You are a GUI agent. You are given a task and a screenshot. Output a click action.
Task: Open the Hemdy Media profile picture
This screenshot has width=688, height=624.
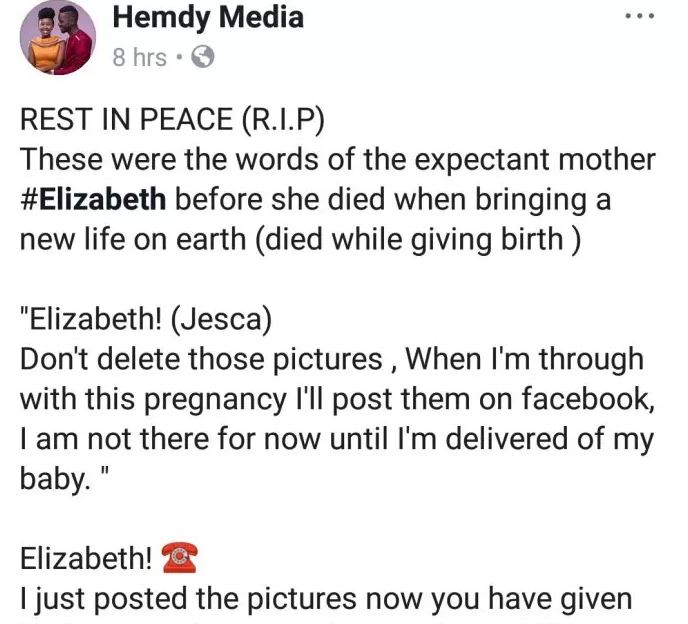pos(57,38)
